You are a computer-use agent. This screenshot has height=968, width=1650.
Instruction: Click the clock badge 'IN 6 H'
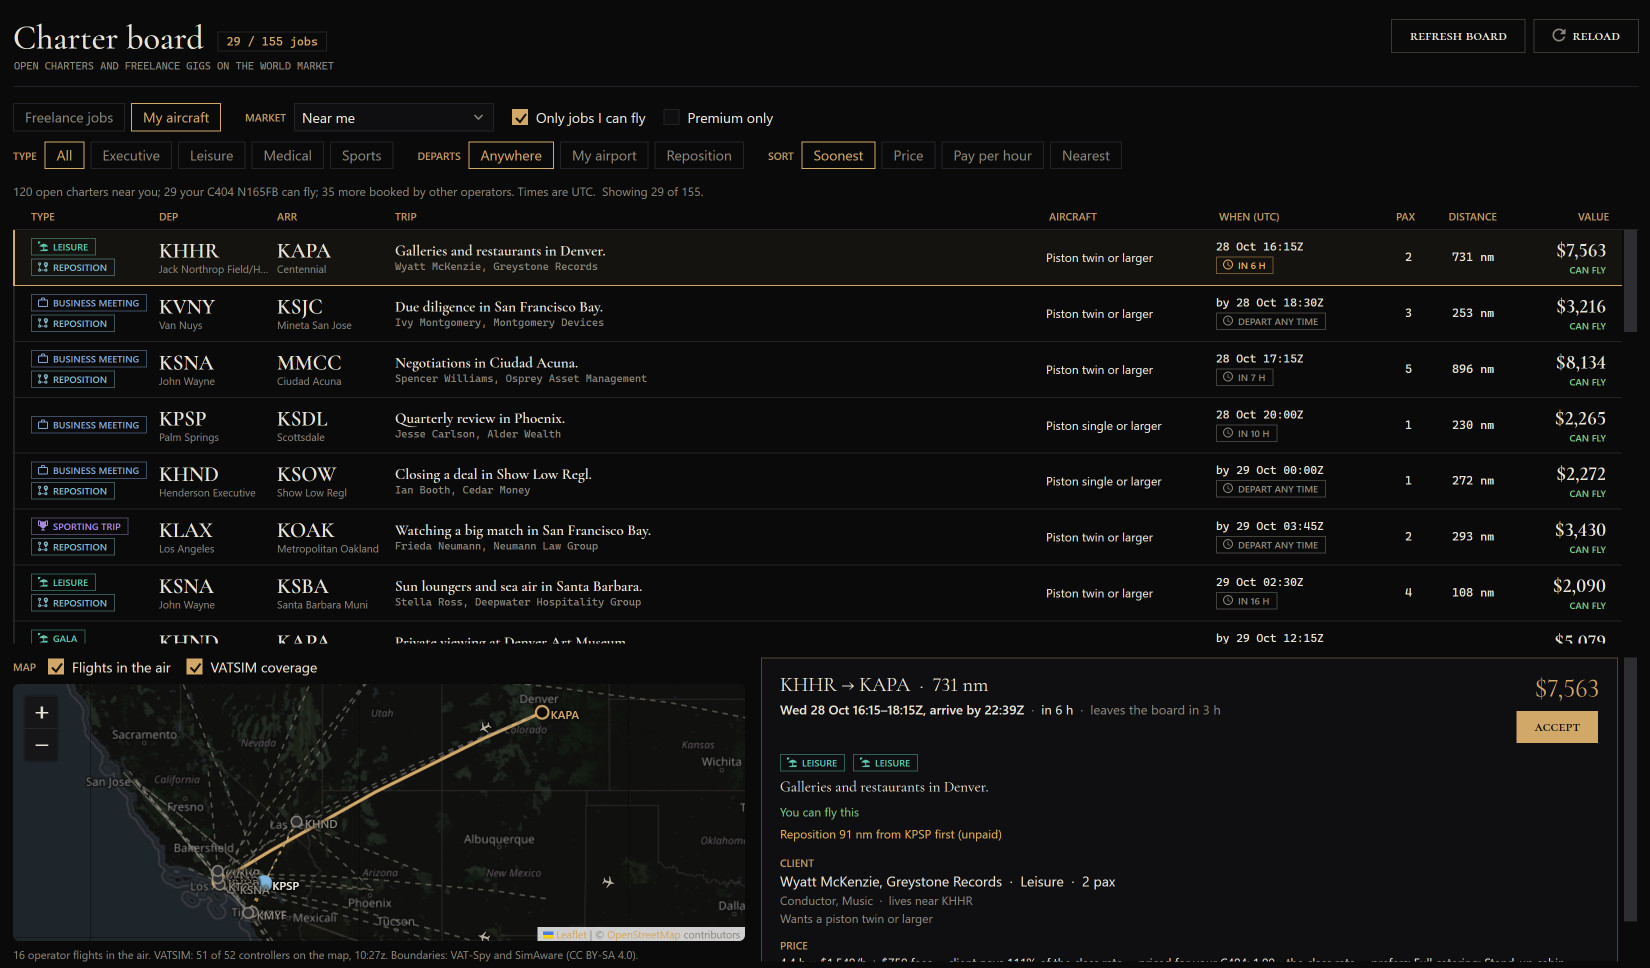coord(1244,266)
